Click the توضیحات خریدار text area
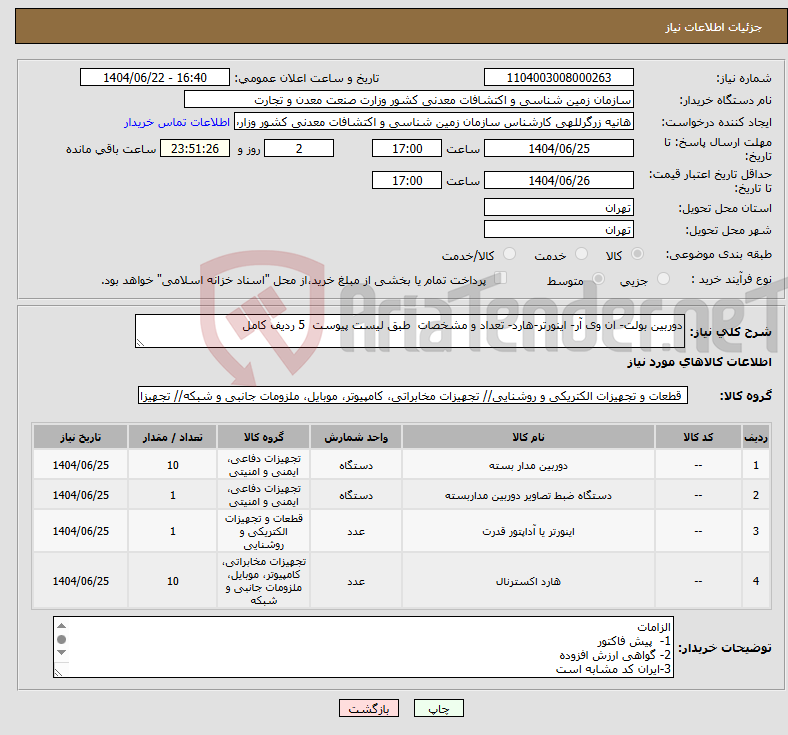Image resolution: width=788 pixels, height=735 pixels. 363,647
